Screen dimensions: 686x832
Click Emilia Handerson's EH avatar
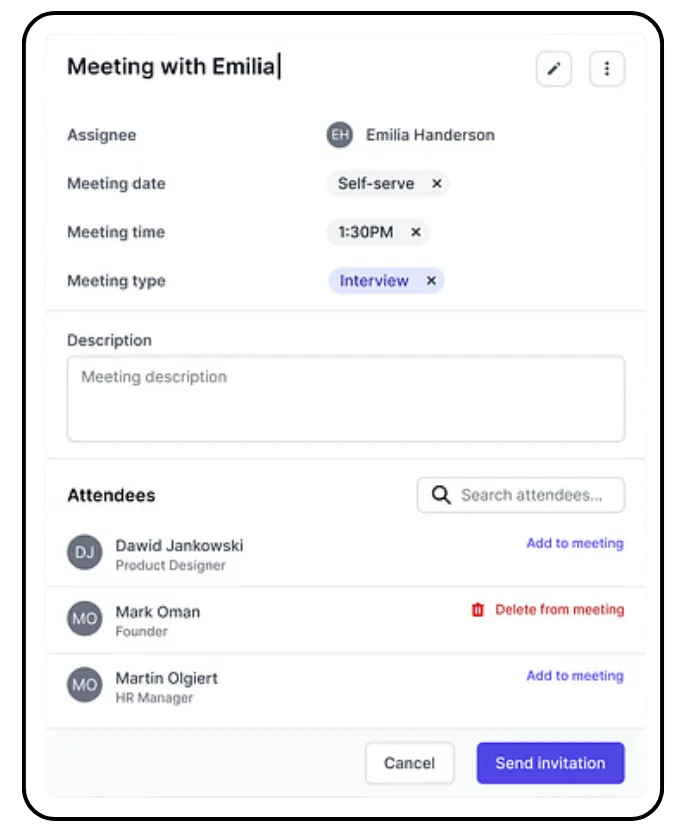[x=341, y=135]
